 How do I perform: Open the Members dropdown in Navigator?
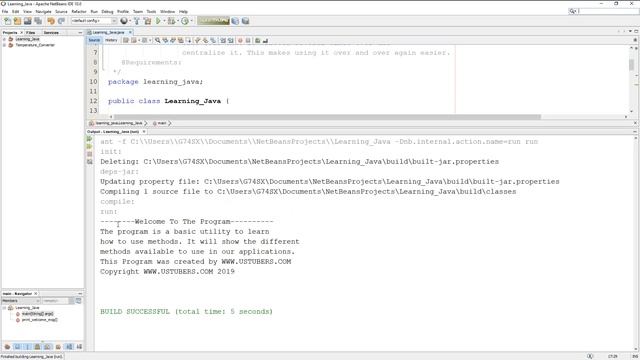[21, 301]
